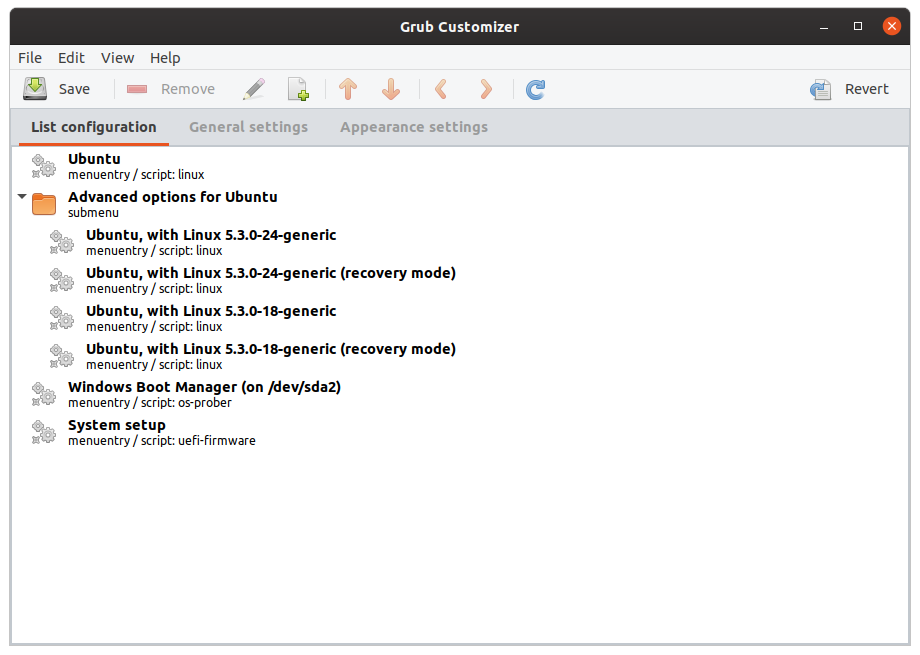The height and width of the screenshot is (655, 920).
Task: Minimize the Grub Customizer window
Action: coord(824,27)
